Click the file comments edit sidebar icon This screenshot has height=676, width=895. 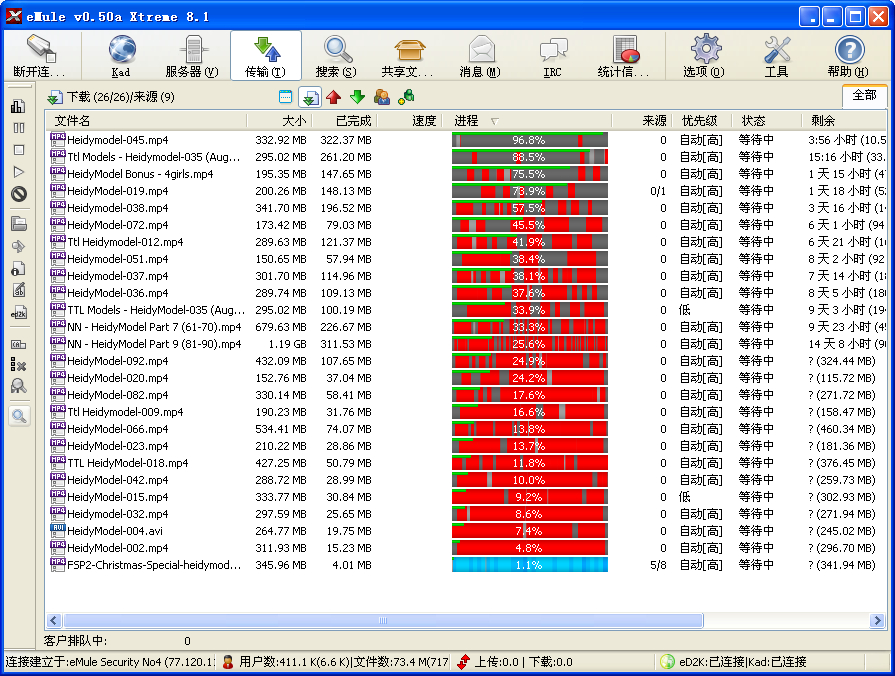click(19, 290)
